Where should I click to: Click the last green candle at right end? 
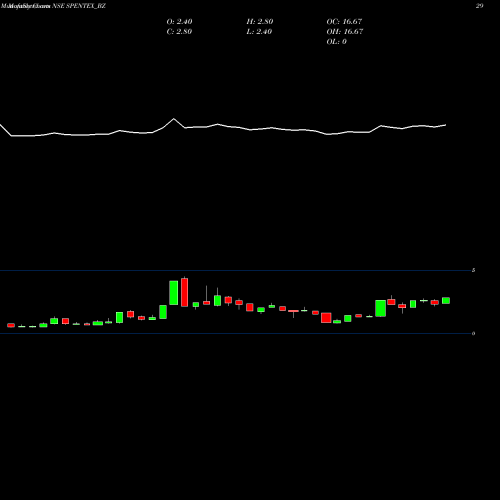(446, 300)
